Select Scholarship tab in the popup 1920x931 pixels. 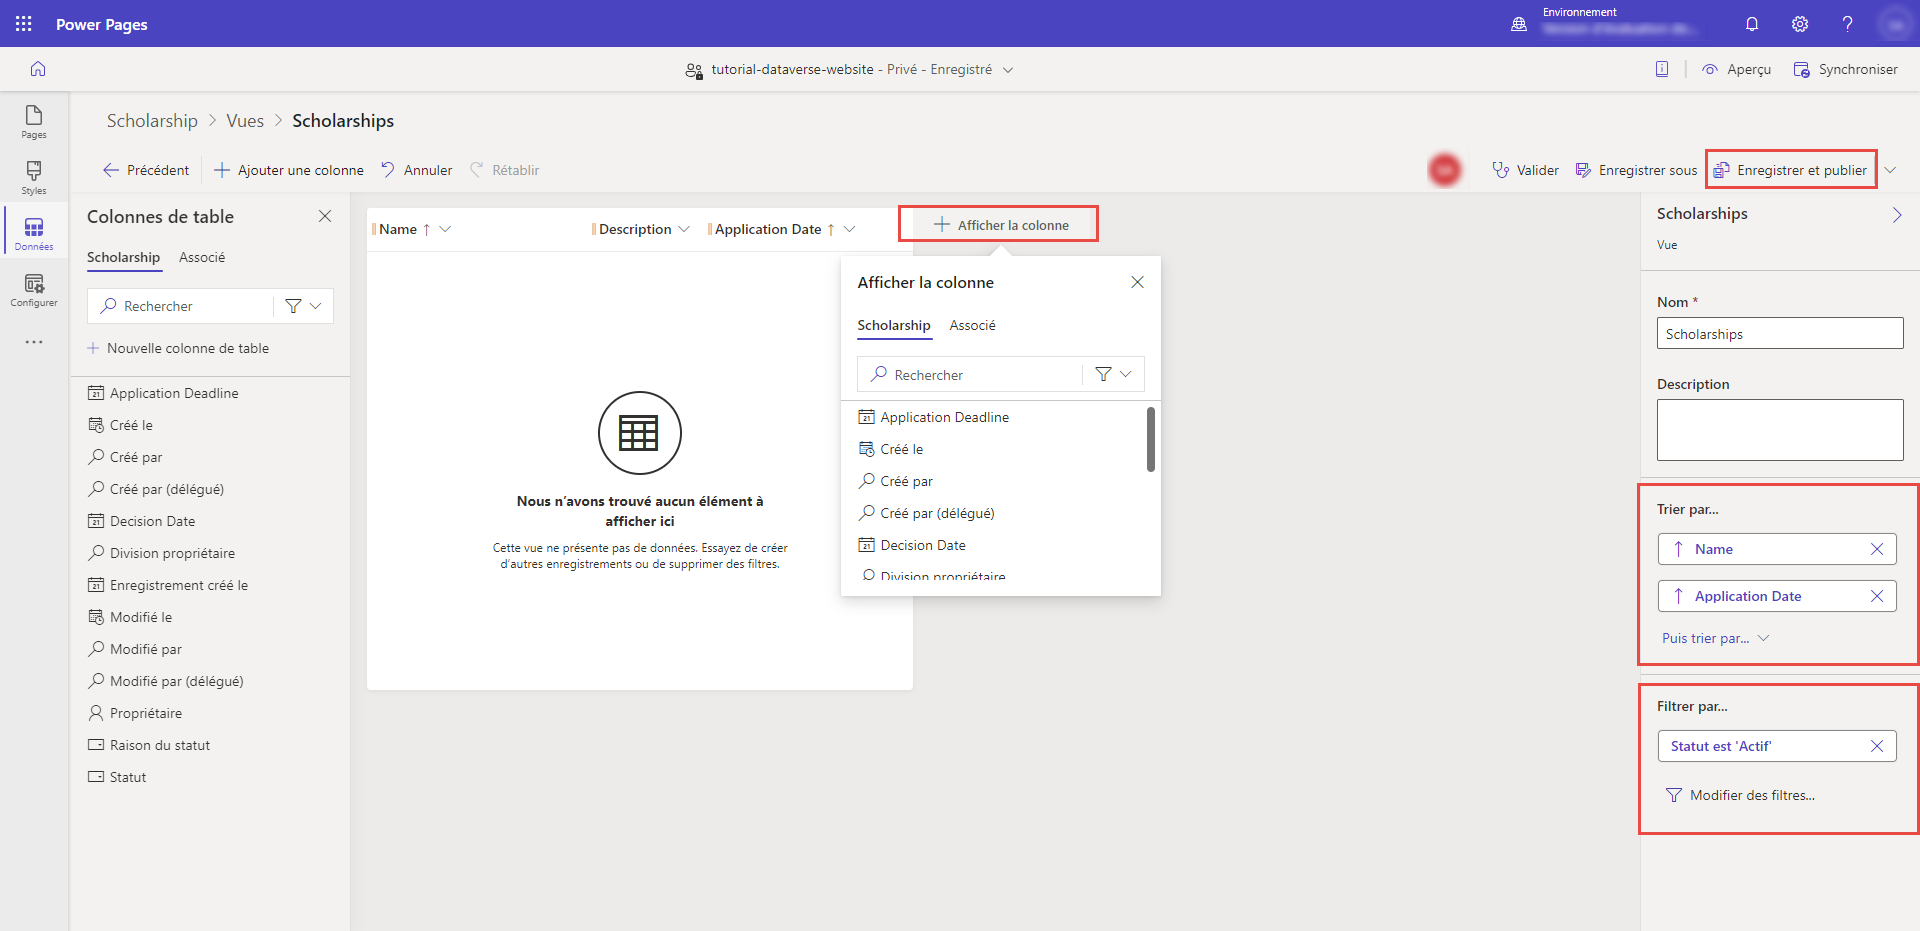click(x=894, y=325)
